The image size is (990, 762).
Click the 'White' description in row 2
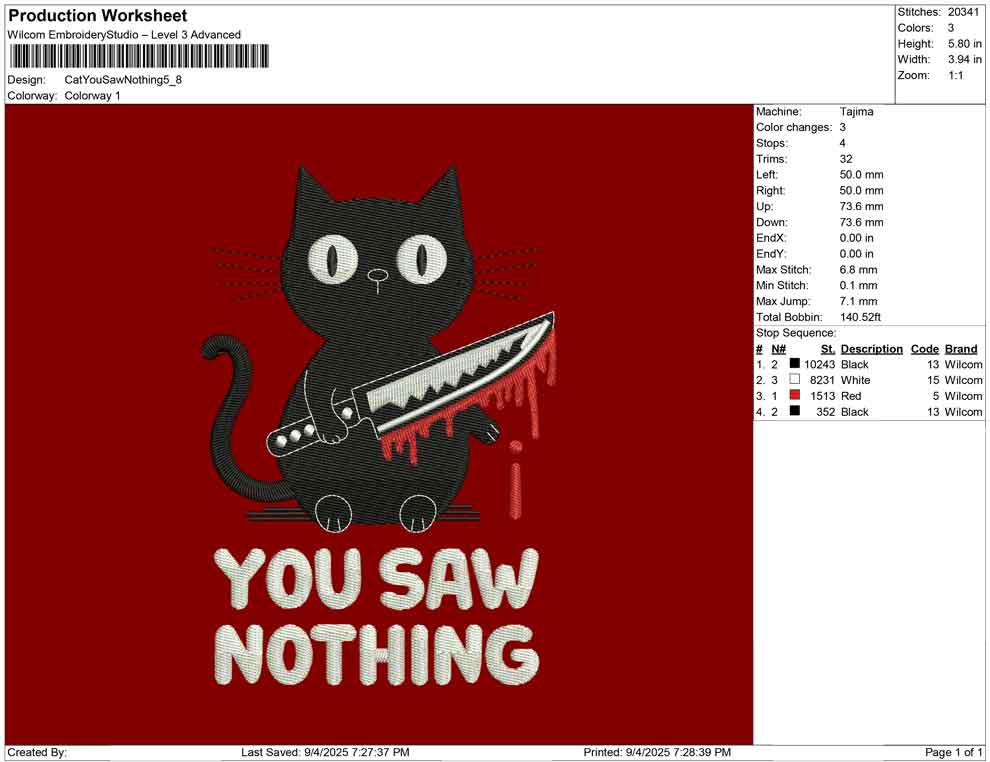pos(856,380)
